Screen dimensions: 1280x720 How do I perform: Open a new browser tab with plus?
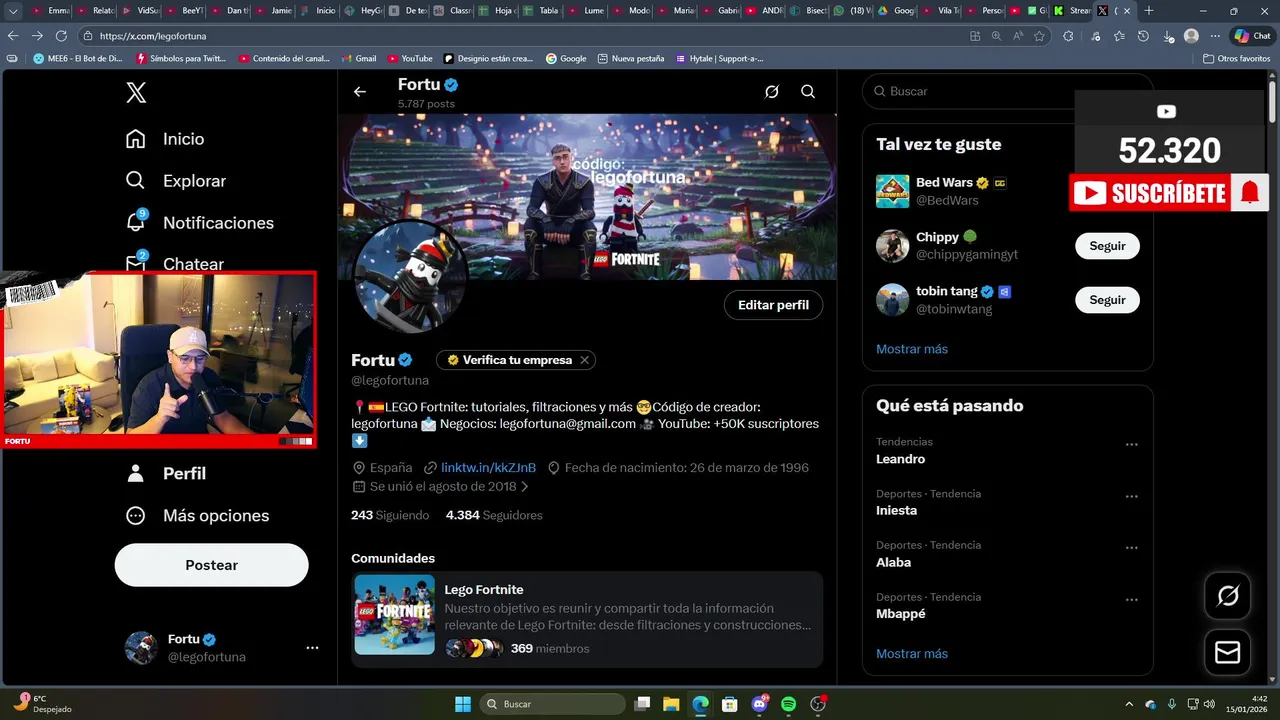coord(1148,11)
